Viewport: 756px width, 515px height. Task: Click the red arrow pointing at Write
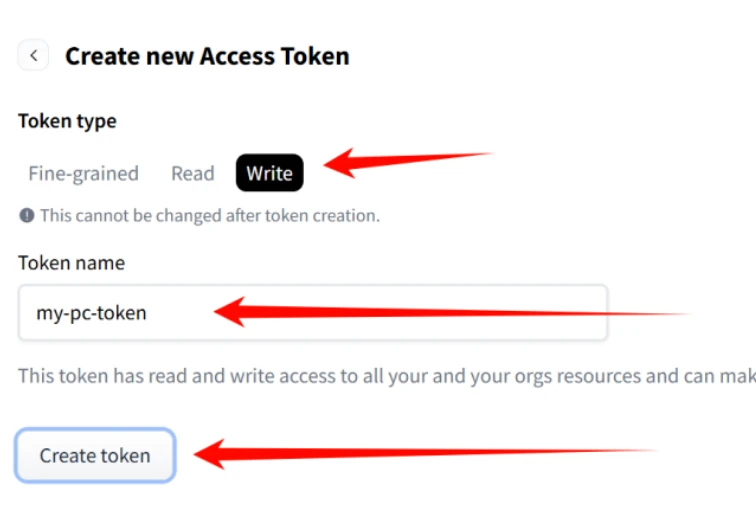click(x=408, y=161)
